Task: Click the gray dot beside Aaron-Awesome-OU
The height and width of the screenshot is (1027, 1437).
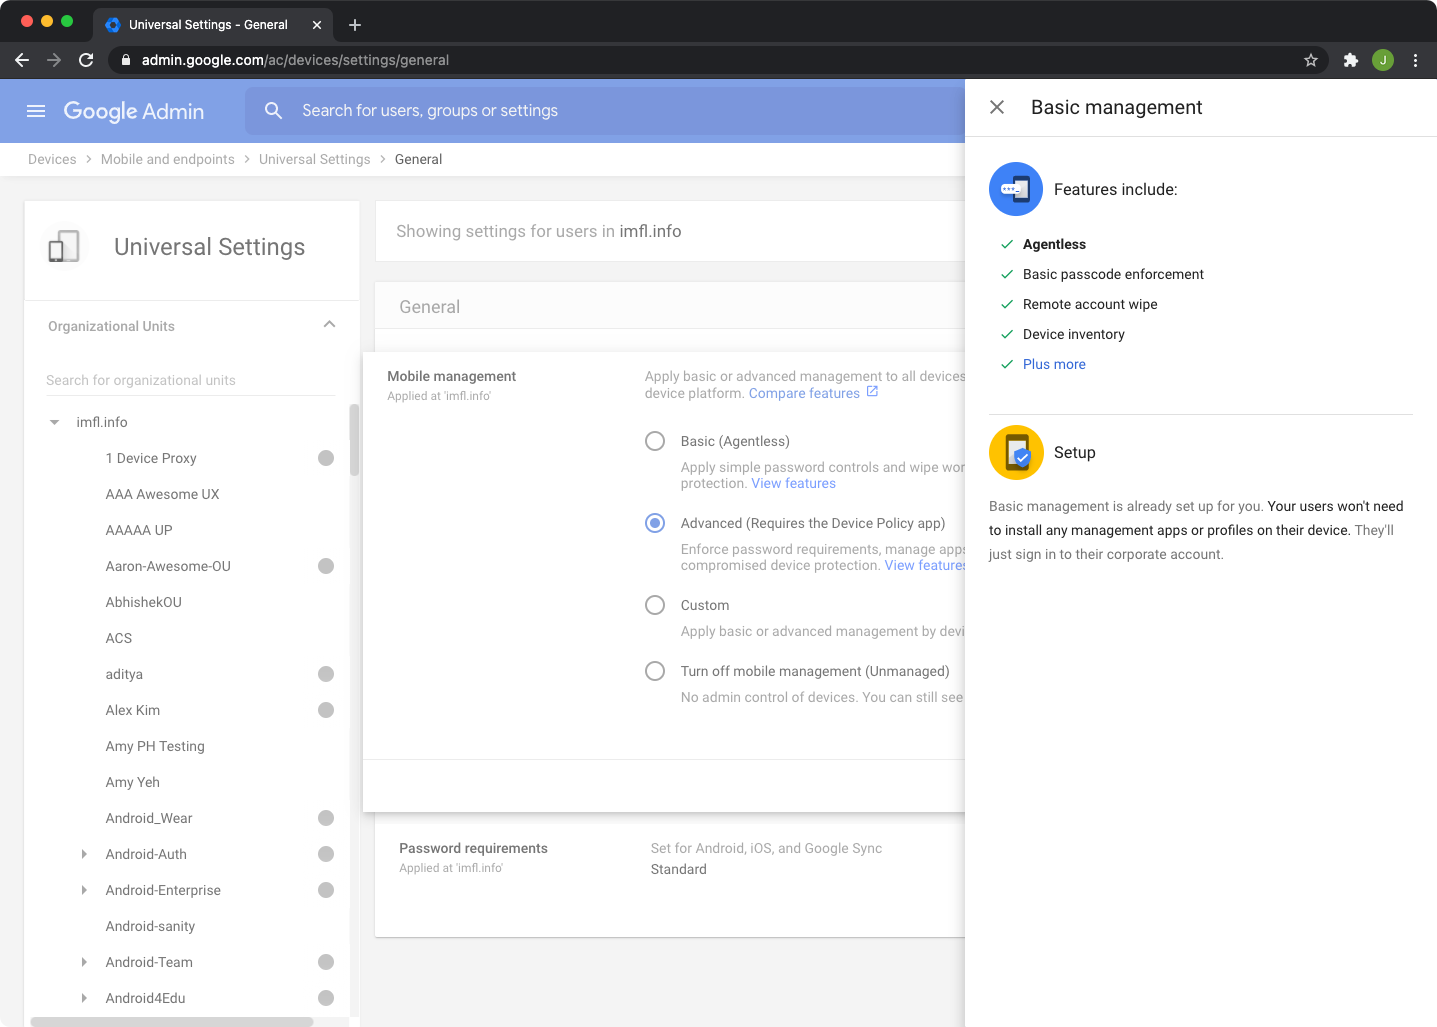Action: tap(326, 566)
